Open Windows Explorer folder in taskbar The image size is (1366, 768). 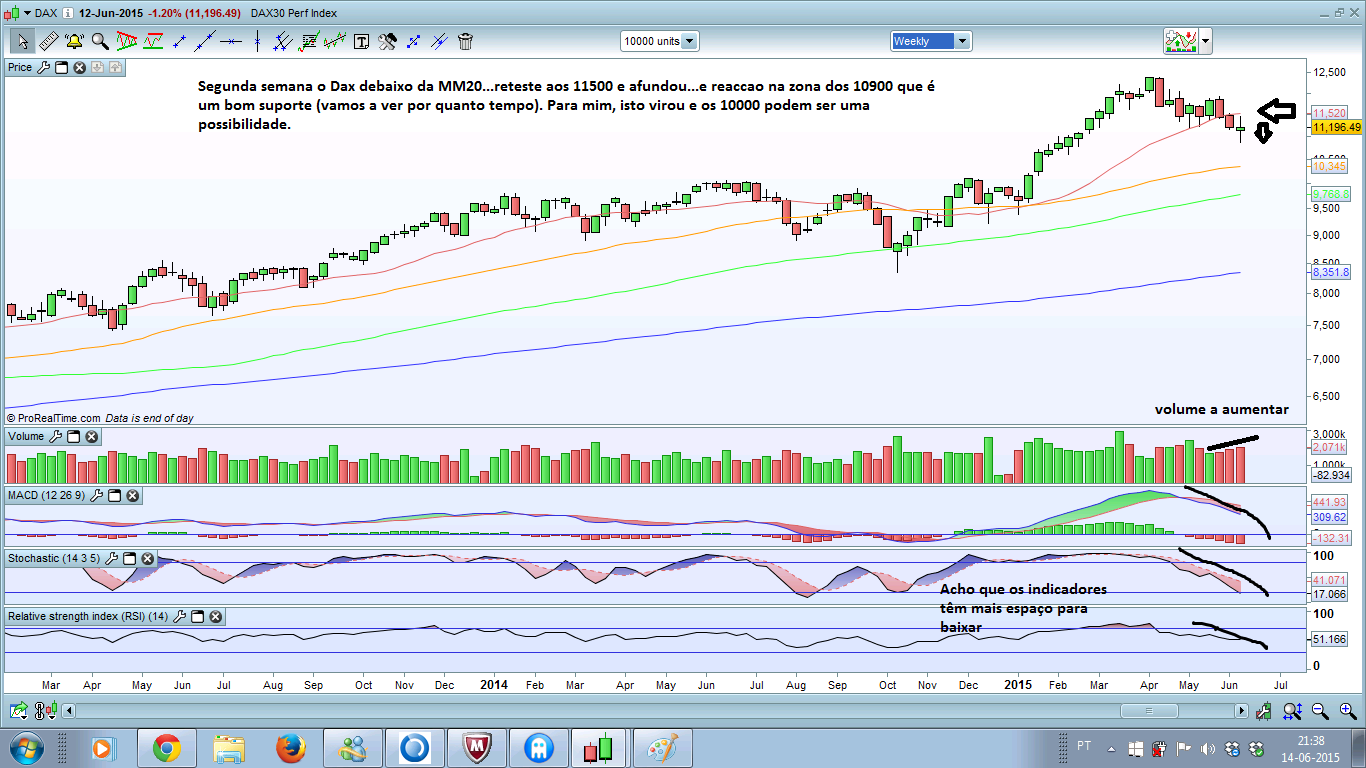(x=228, y=748)
